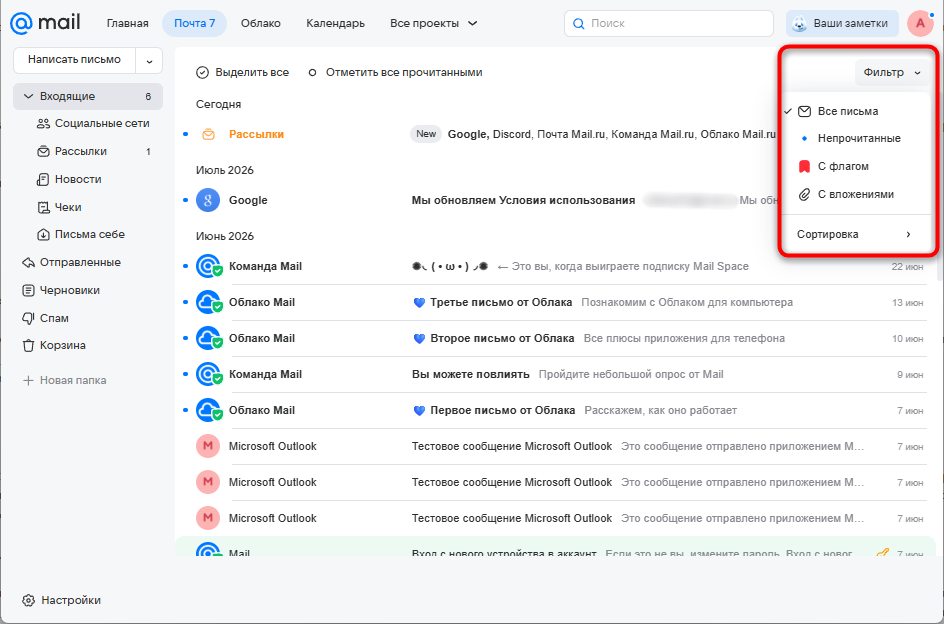Open Социальные сети folder
Viewport: 944px width, 624px height.
coord(94,123)
